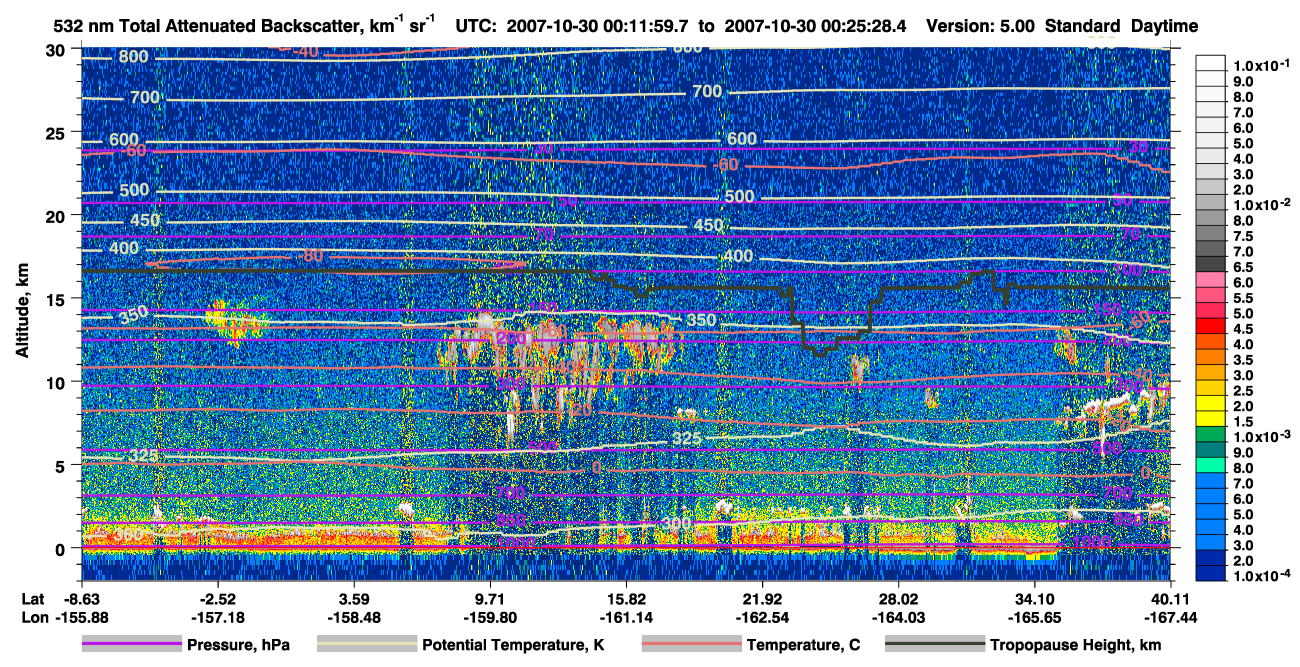Click the red color bar swatch labeled 4.5
The width and height of the screenshot is (1300, 667).
coord(1209,325)
